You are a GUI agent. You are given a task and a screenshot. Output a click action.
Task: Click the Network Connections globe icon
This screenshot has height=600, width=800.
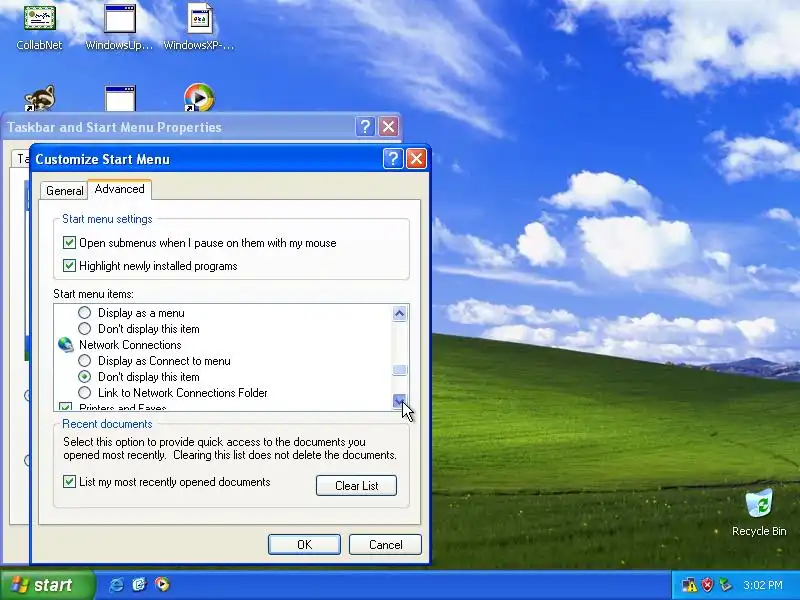[x=66, y=345]
